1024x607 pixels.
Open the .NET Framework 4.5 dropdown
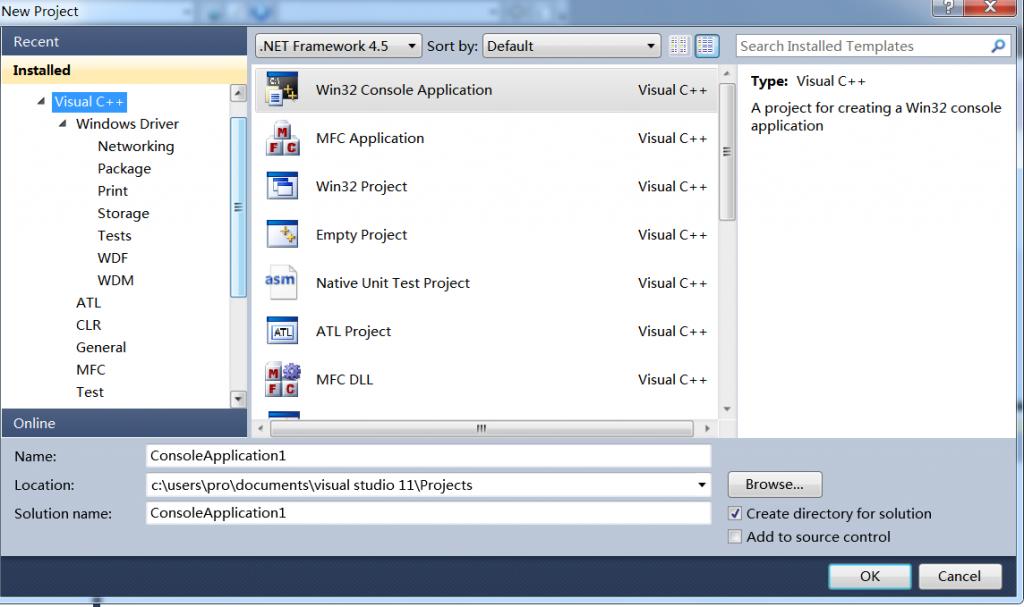[338, 46]
